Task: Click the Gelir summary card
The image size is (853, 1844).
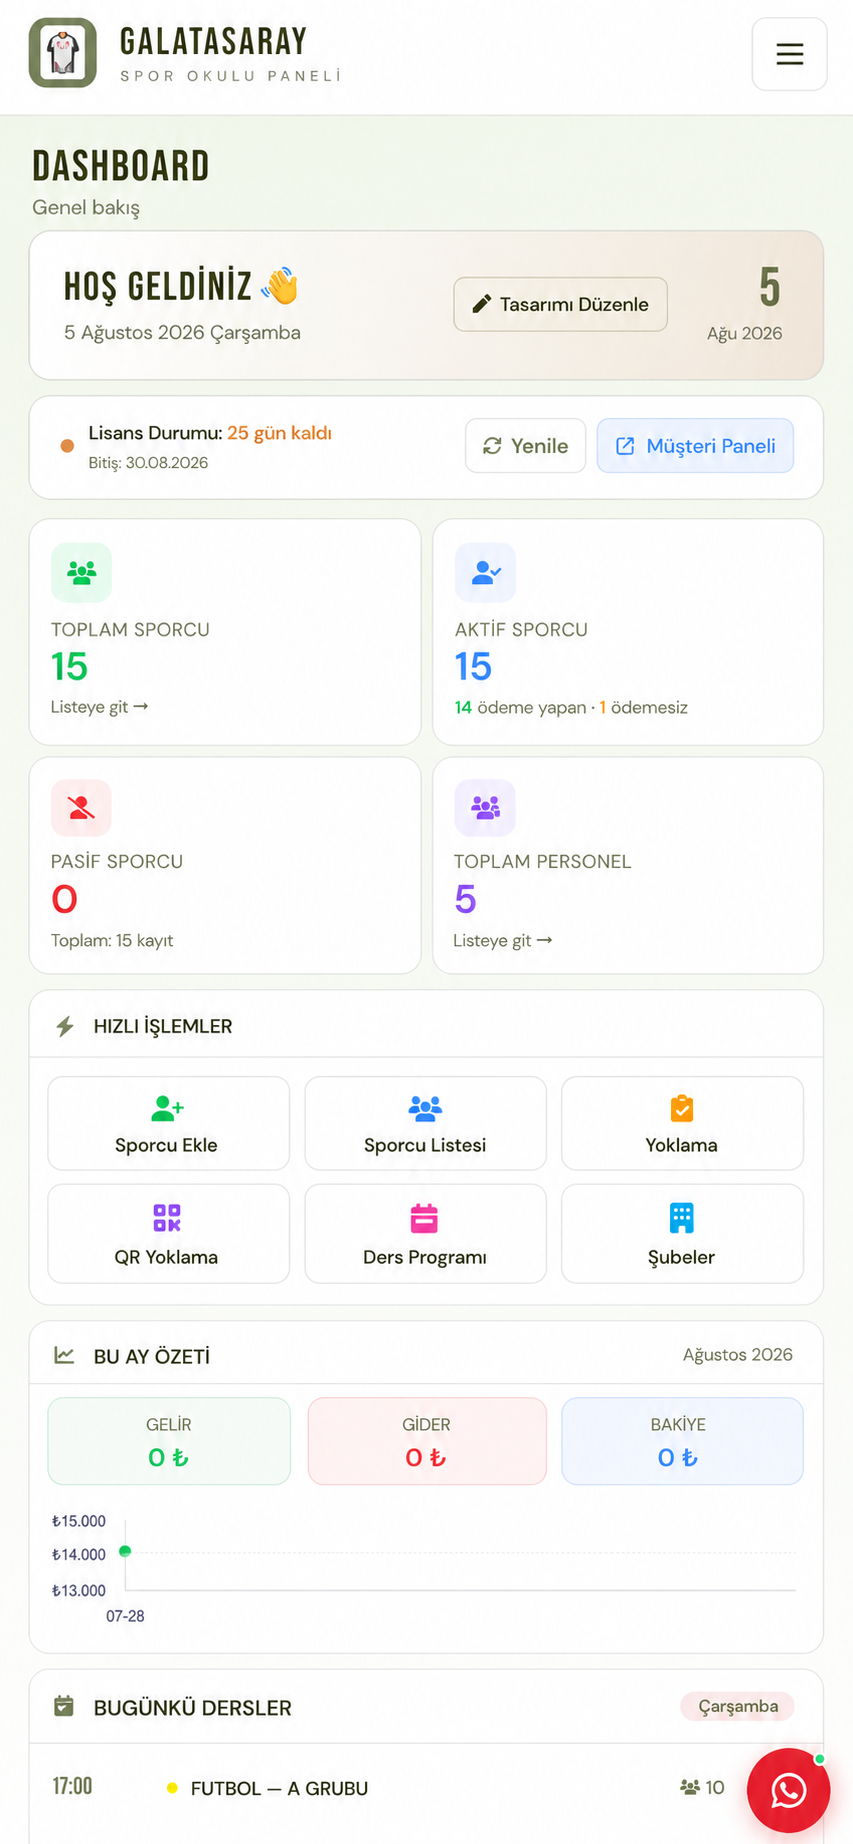Action: point(169,1441)
